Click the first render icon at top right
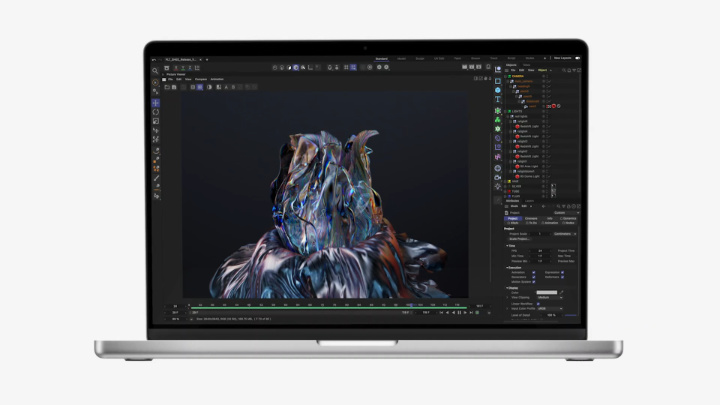The height and width of the screenshot is (405, 720). pyautogui.click(x=465, y=67)
